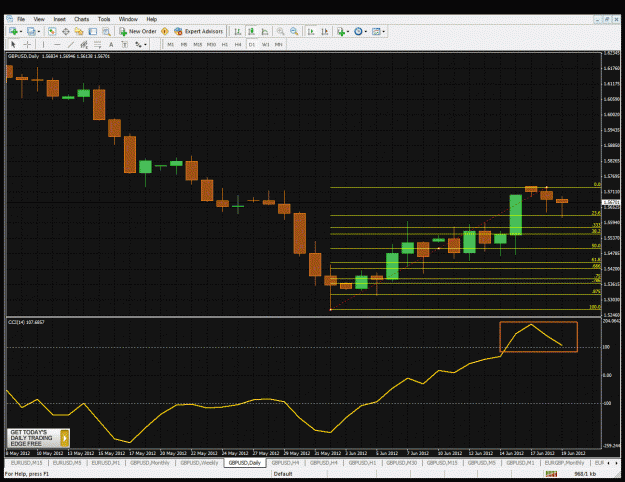Switch timeframe to M15

tap(198, 44)
